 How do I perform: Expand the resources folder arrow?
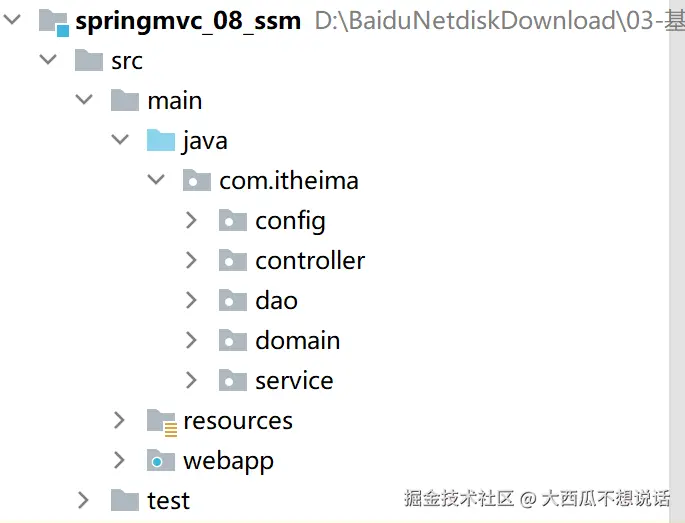tap(120, 420)
